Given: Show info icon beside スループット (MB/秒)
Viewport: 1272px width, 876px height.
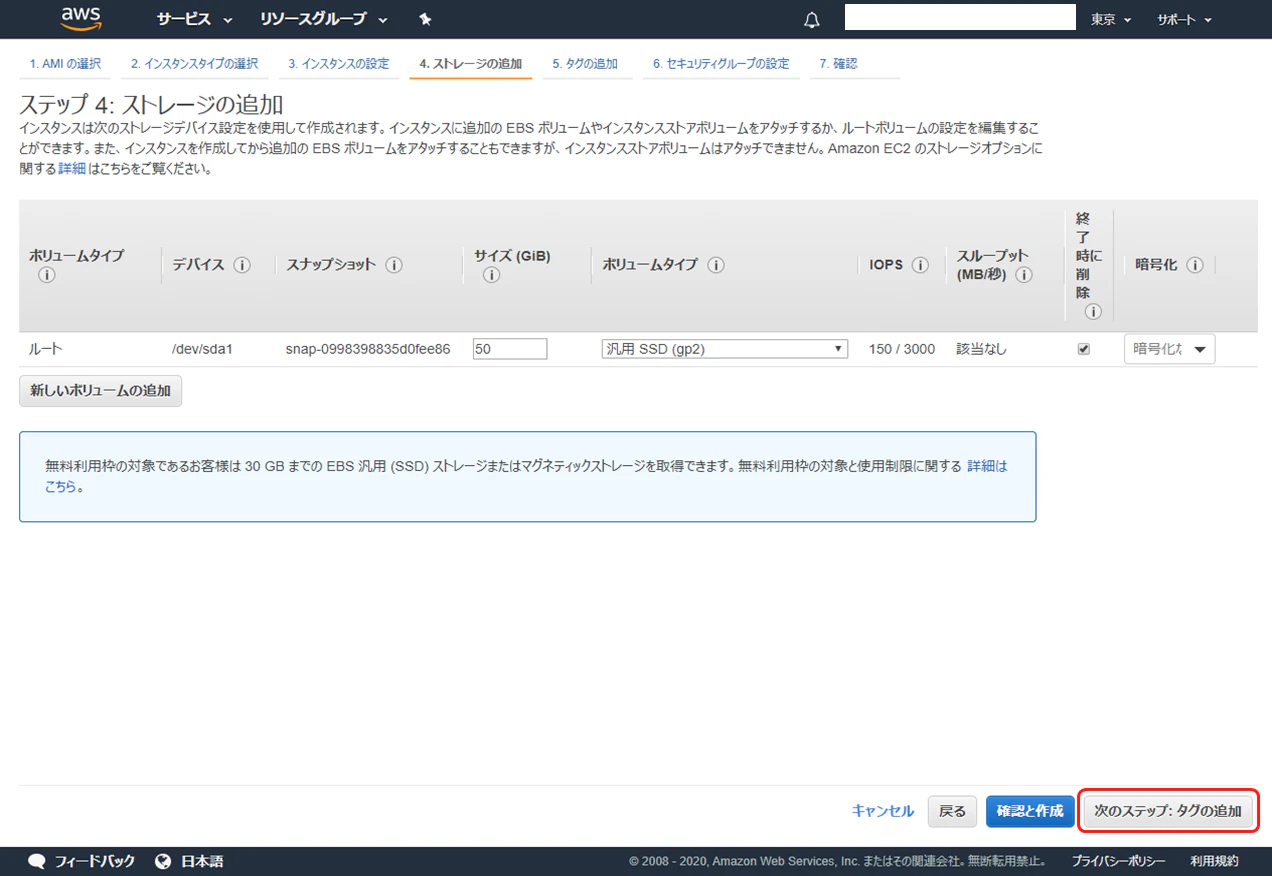Looking at the screenshot, I should coord(1024,275).
